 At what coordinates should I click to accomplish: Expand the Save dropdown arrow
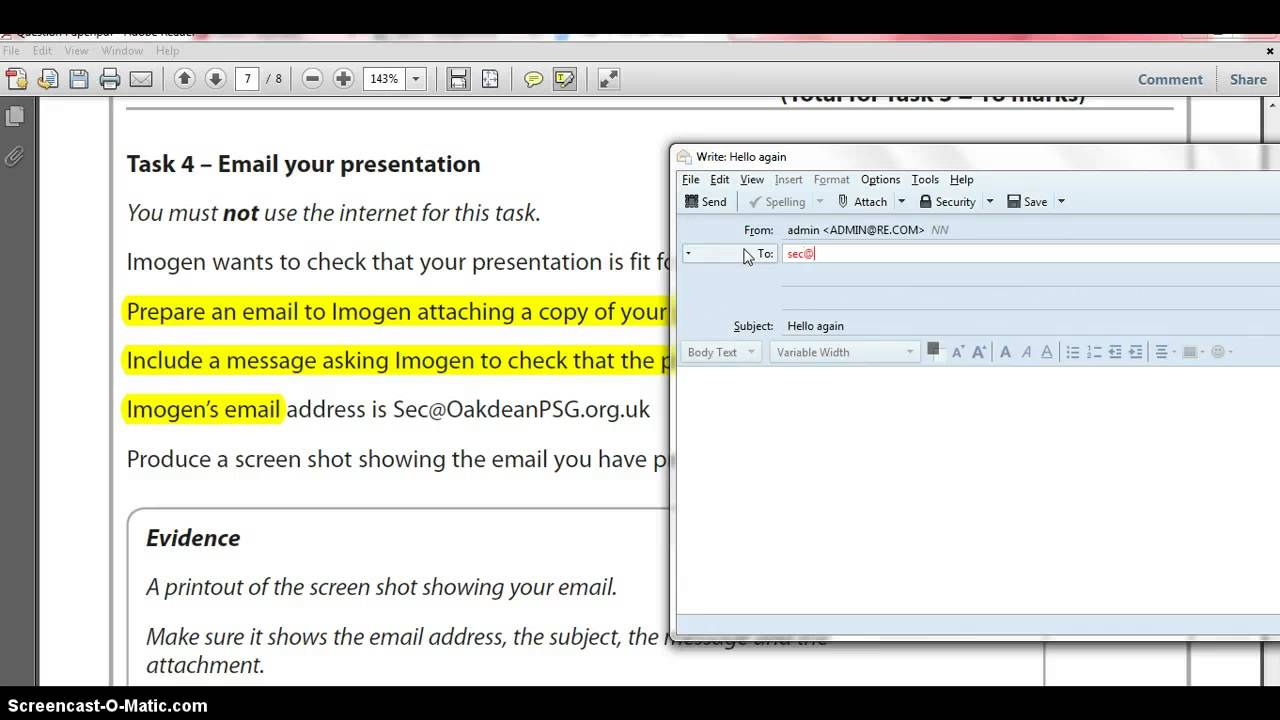click(1061, 202)
